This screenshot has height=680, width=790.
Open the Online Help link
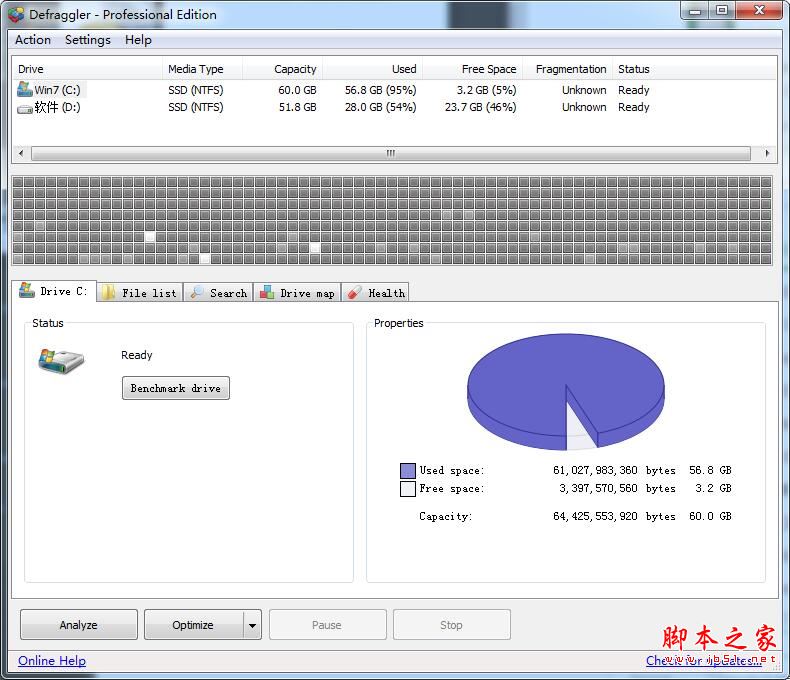[52, 660]
